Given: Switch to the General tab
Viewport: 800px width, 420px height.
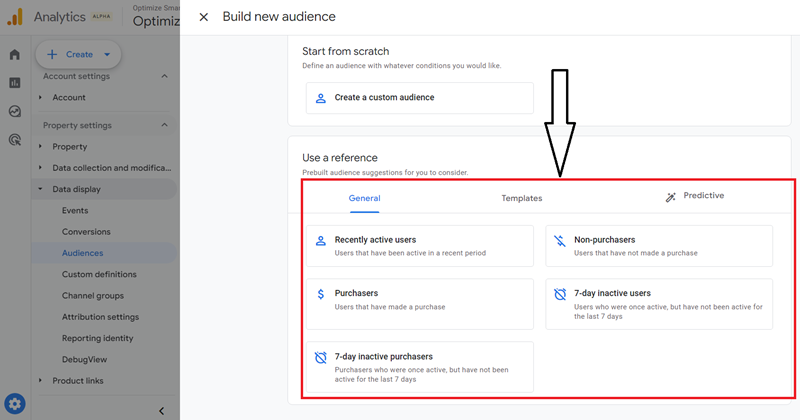Looking at the screenshot, I should 364,198.
